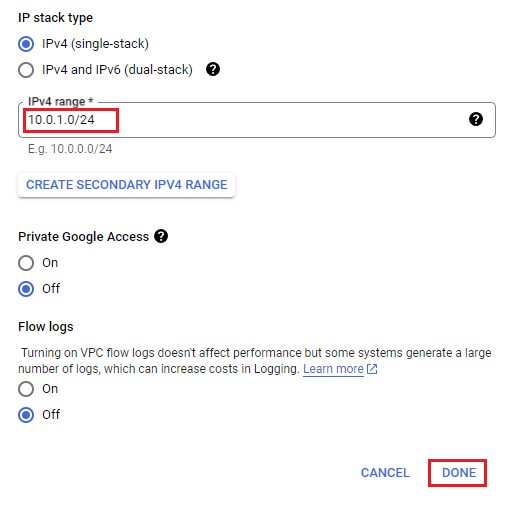Click the Private Google Access heading text
Screen dimensions: 525x524
tap(83, 236)
